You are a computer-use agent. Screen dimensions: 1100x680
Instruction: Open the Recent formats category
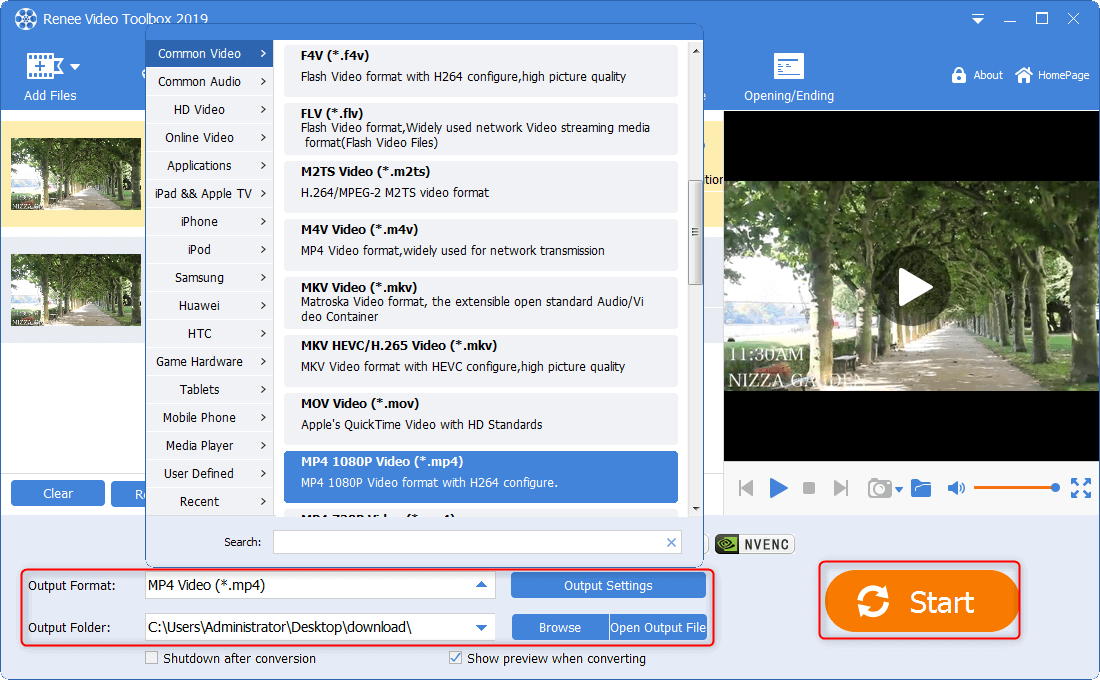[209, 502]
